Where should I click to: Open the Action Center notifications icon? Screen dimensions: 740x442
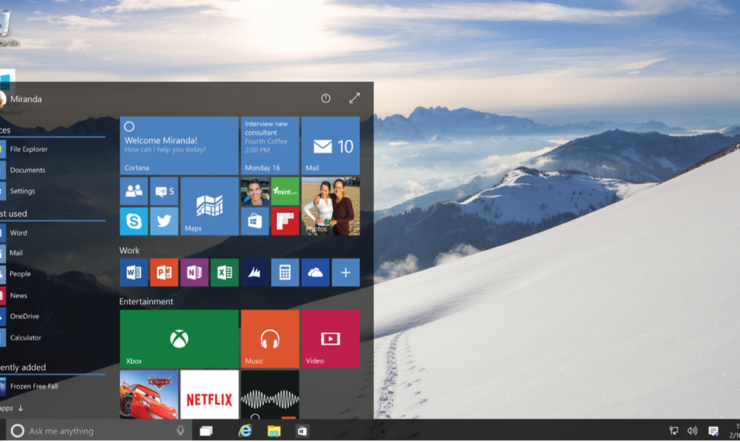pyautogui.click(x=713, y=430)
